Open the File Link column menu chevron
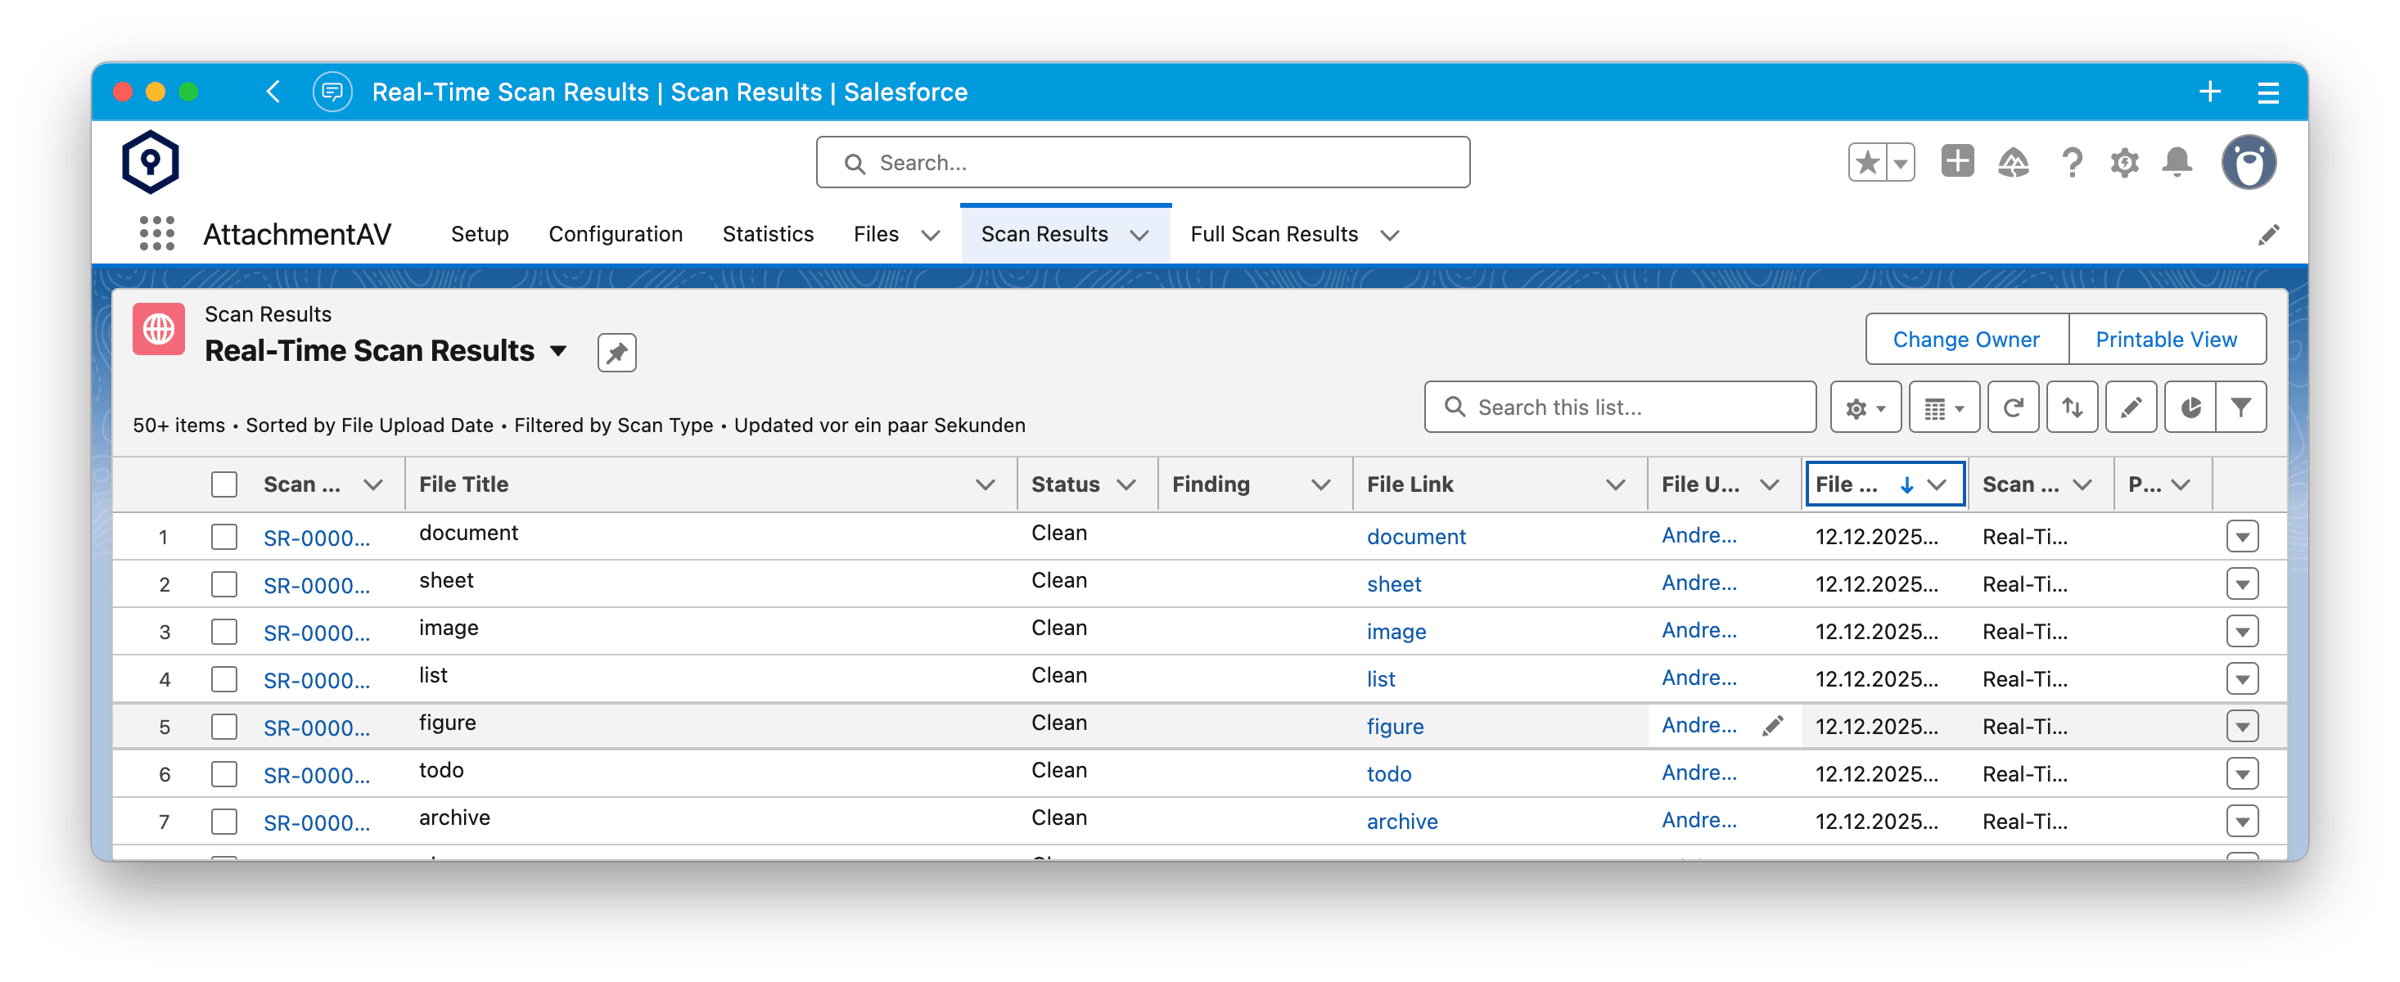The height and width of the screenshot is (982, 2400). [1615, 485]
